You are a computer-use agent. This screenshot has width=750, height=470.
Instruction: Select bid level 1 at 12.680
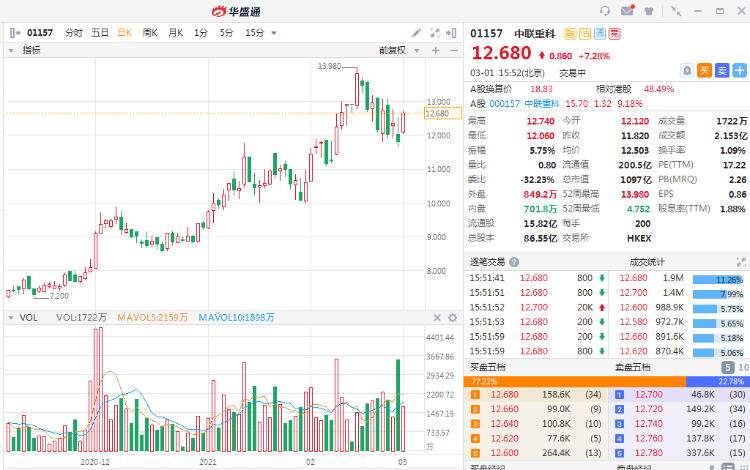coord(536,394)
